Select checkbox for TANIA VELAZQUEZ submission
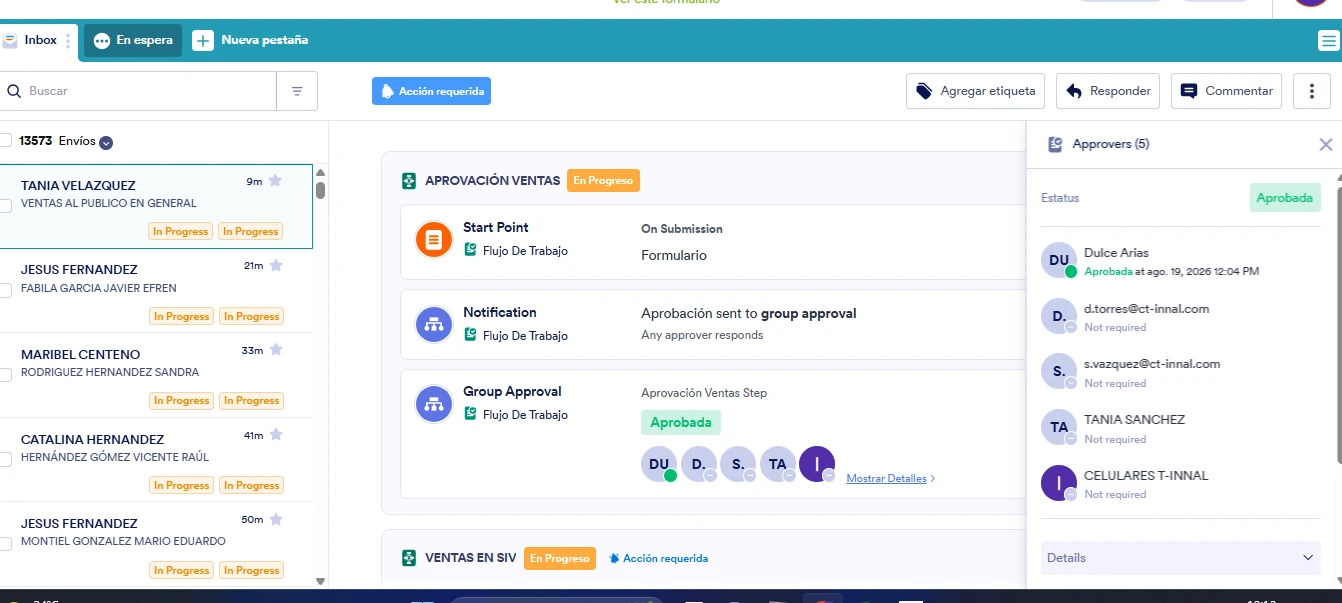The height and width of the screenshot is (603, 1342). click(6, 206)
